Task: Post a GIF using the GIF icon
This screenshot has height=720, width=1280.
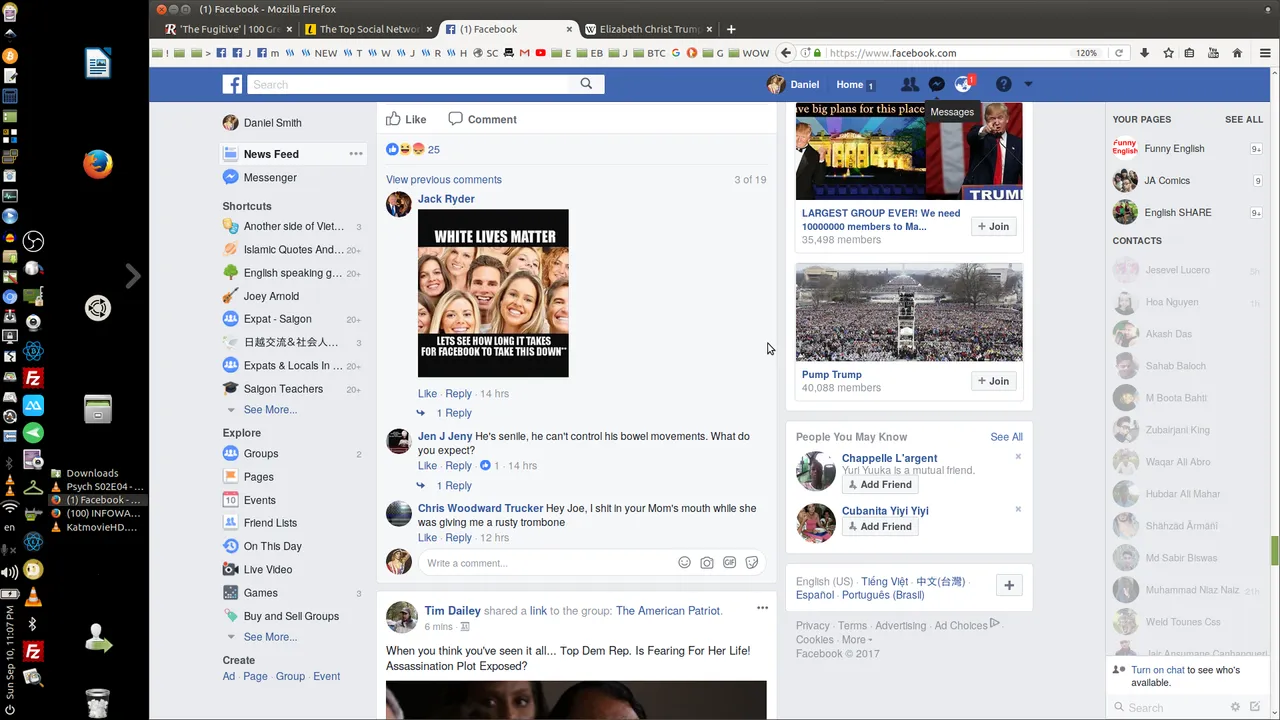Action: tap(730, 563)
